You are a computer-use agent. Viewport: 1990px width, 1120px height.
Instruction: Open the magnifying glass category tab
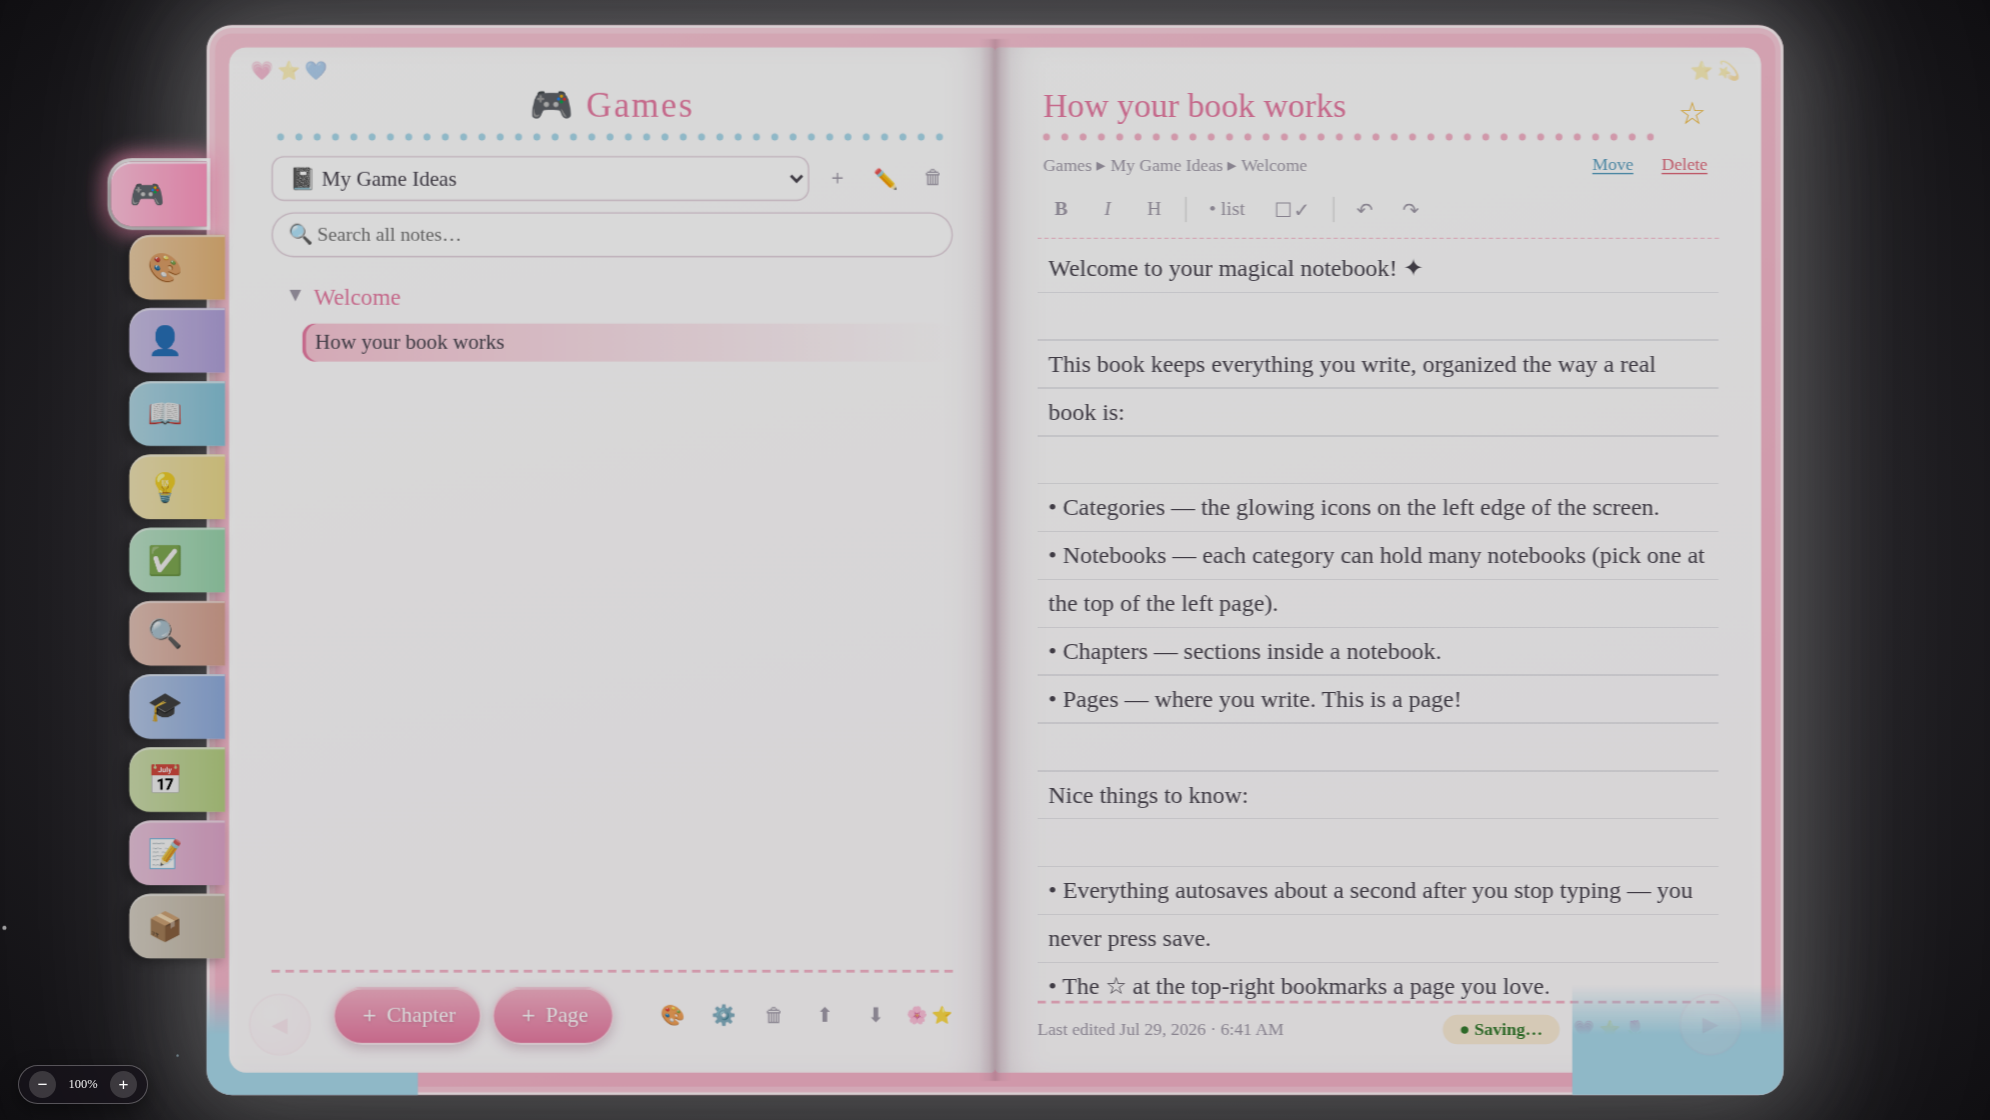177,633
